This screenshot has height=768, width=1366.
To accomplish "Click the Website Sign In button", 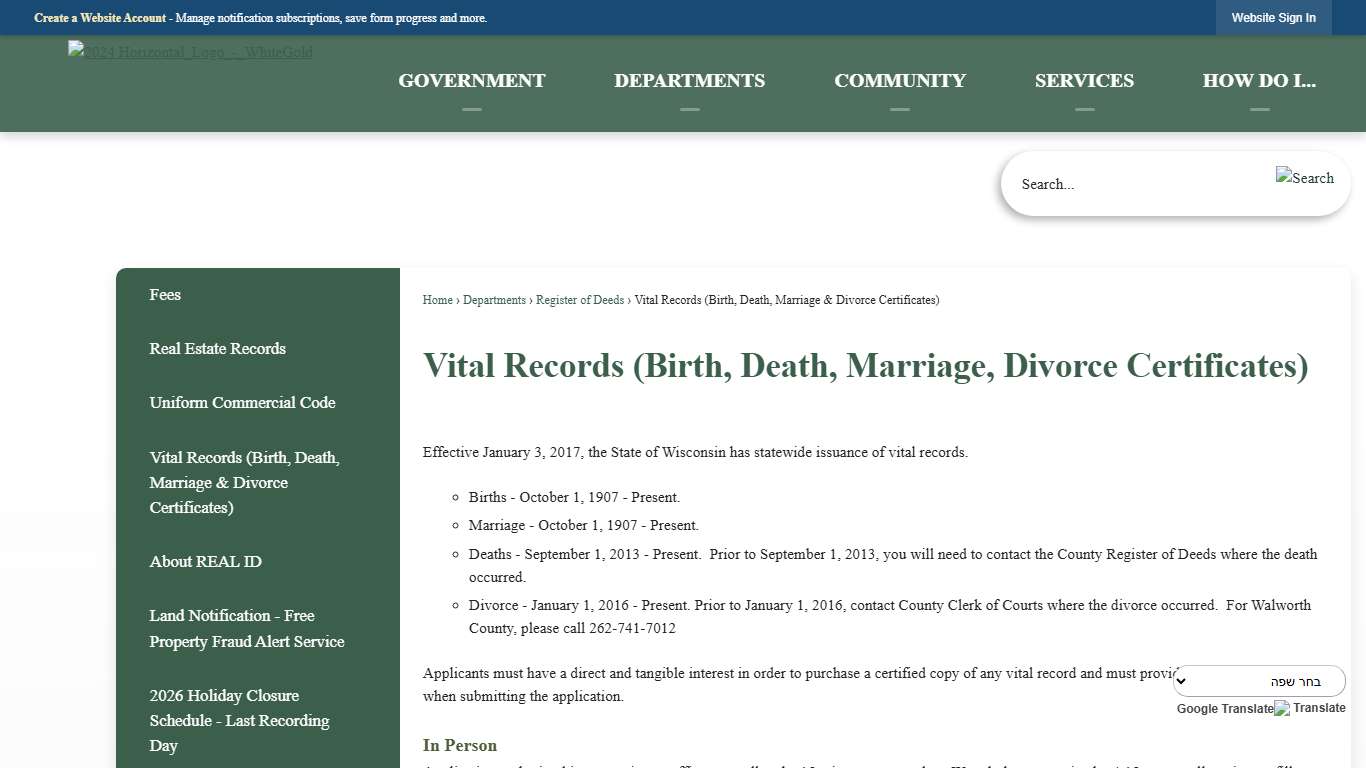I will 1273,17.
